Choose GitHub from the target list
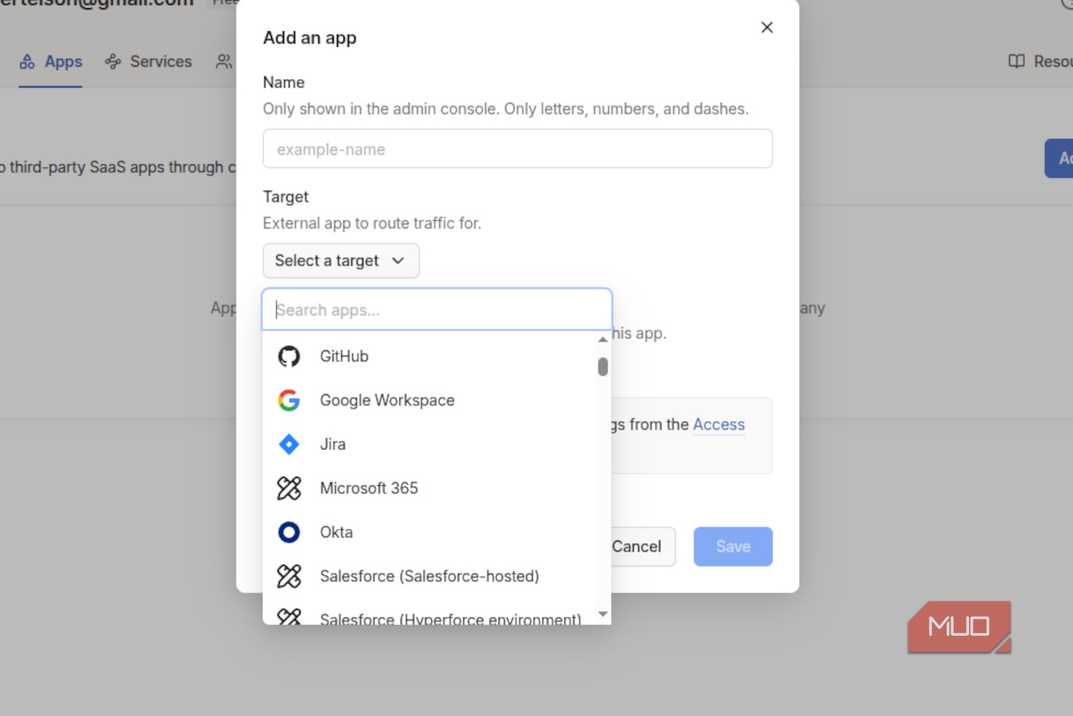The width and height of the screenshot is (1073, 716). (430, 356)
